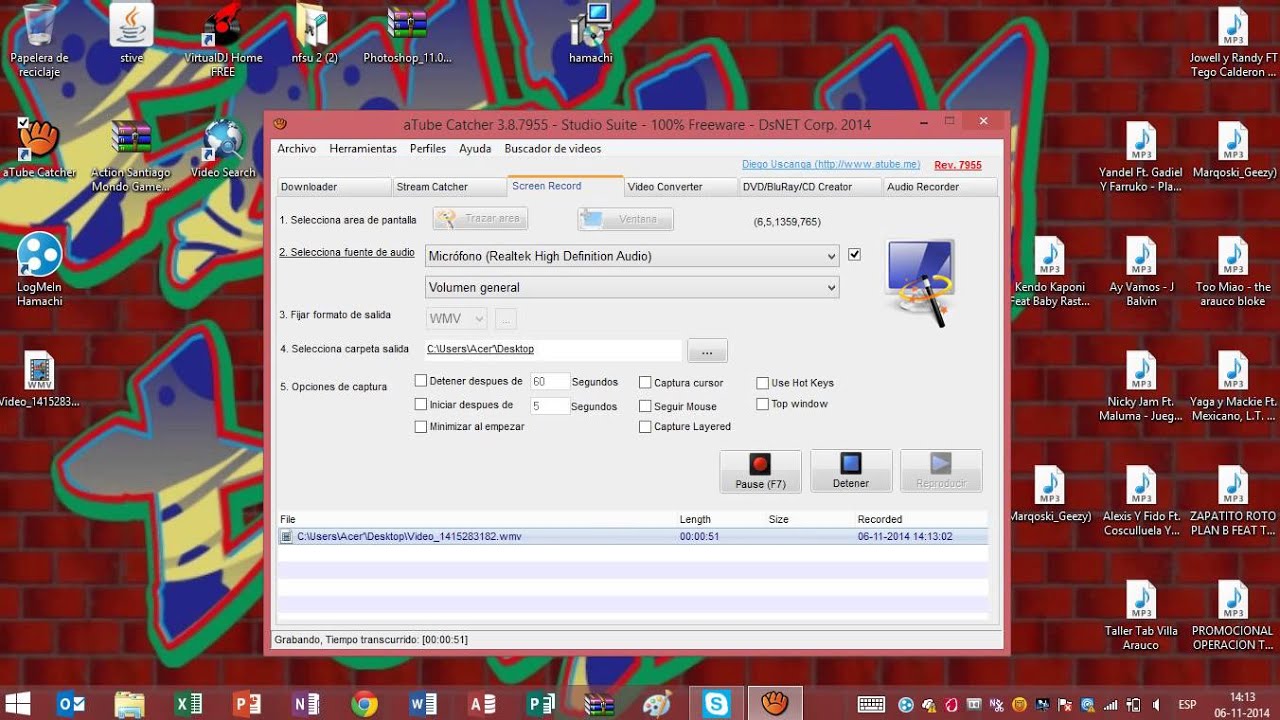Enable Minimizar al empezar checkbox
1280x720 pixels.
(421, 427)
